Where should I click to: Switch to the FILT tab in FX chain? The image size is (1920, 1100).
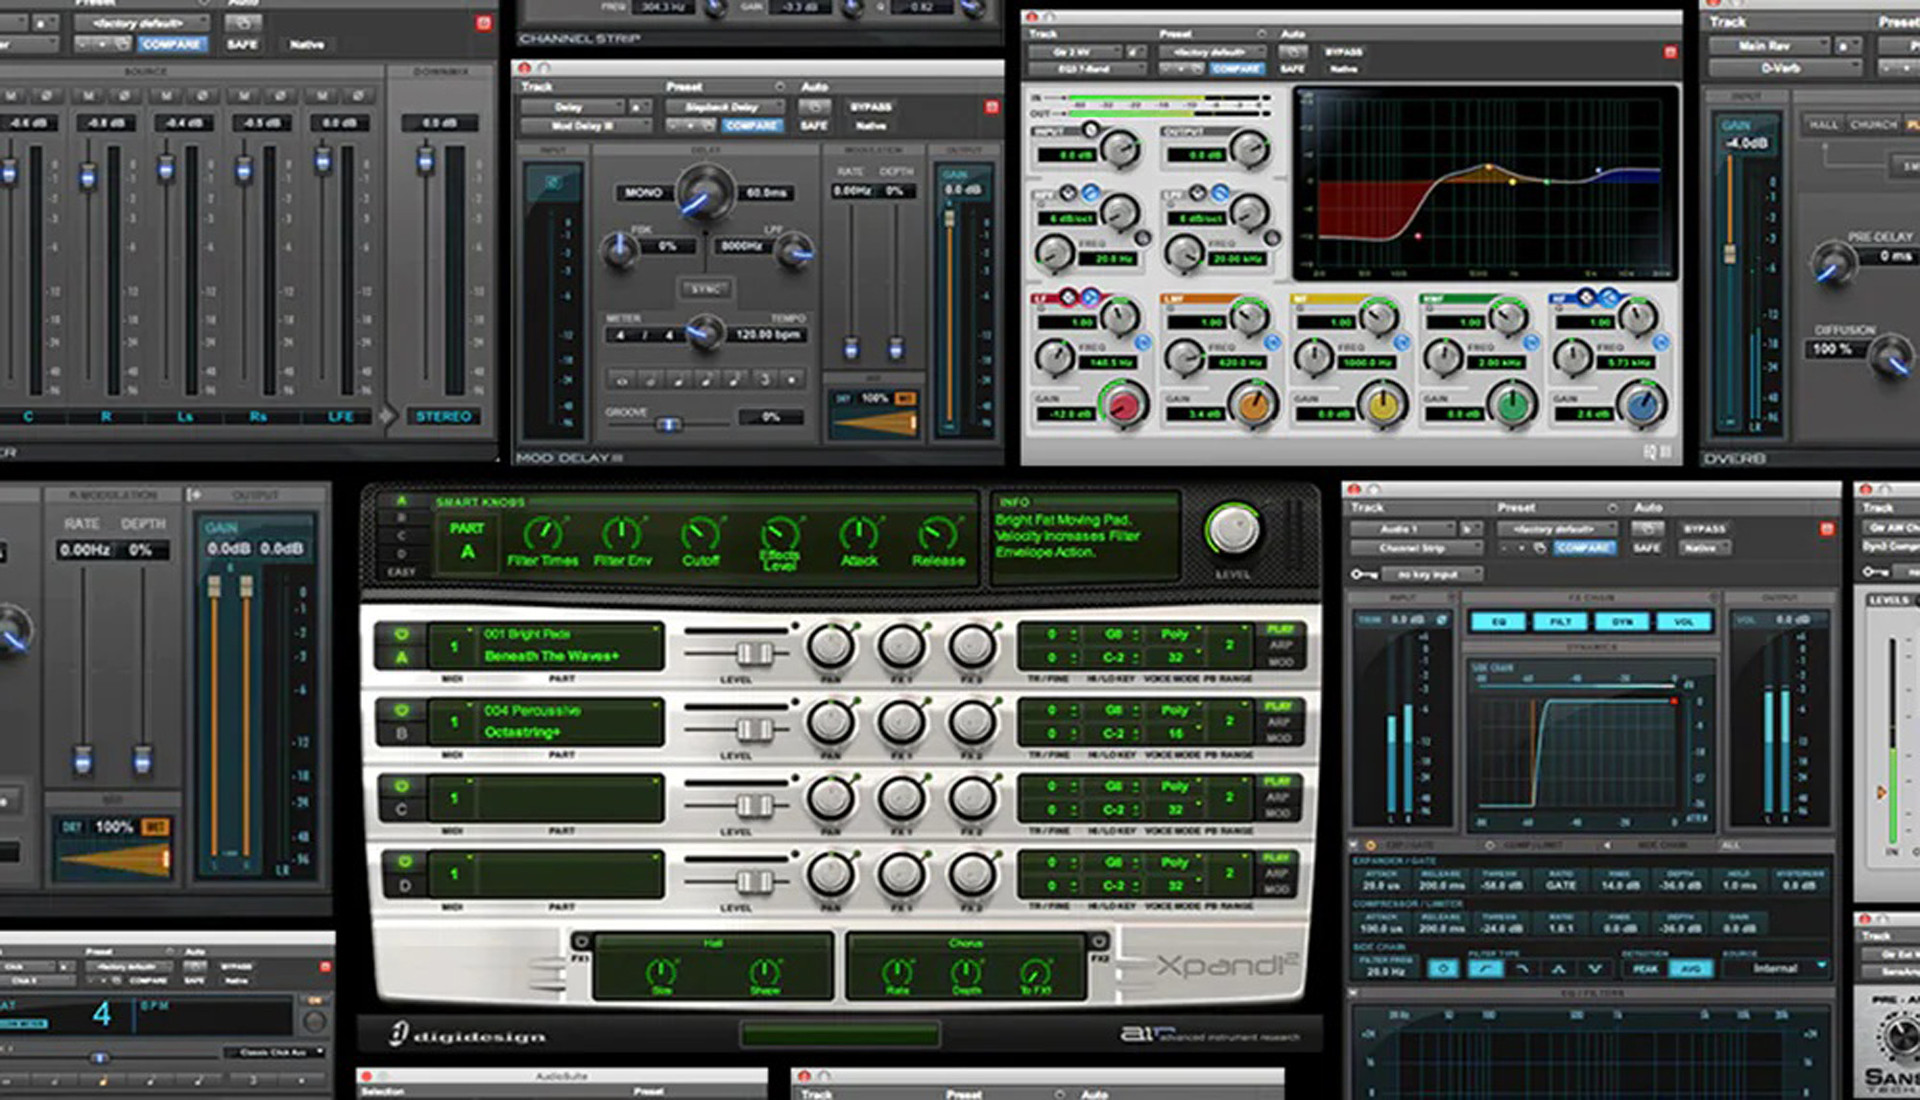[1559, 622]
